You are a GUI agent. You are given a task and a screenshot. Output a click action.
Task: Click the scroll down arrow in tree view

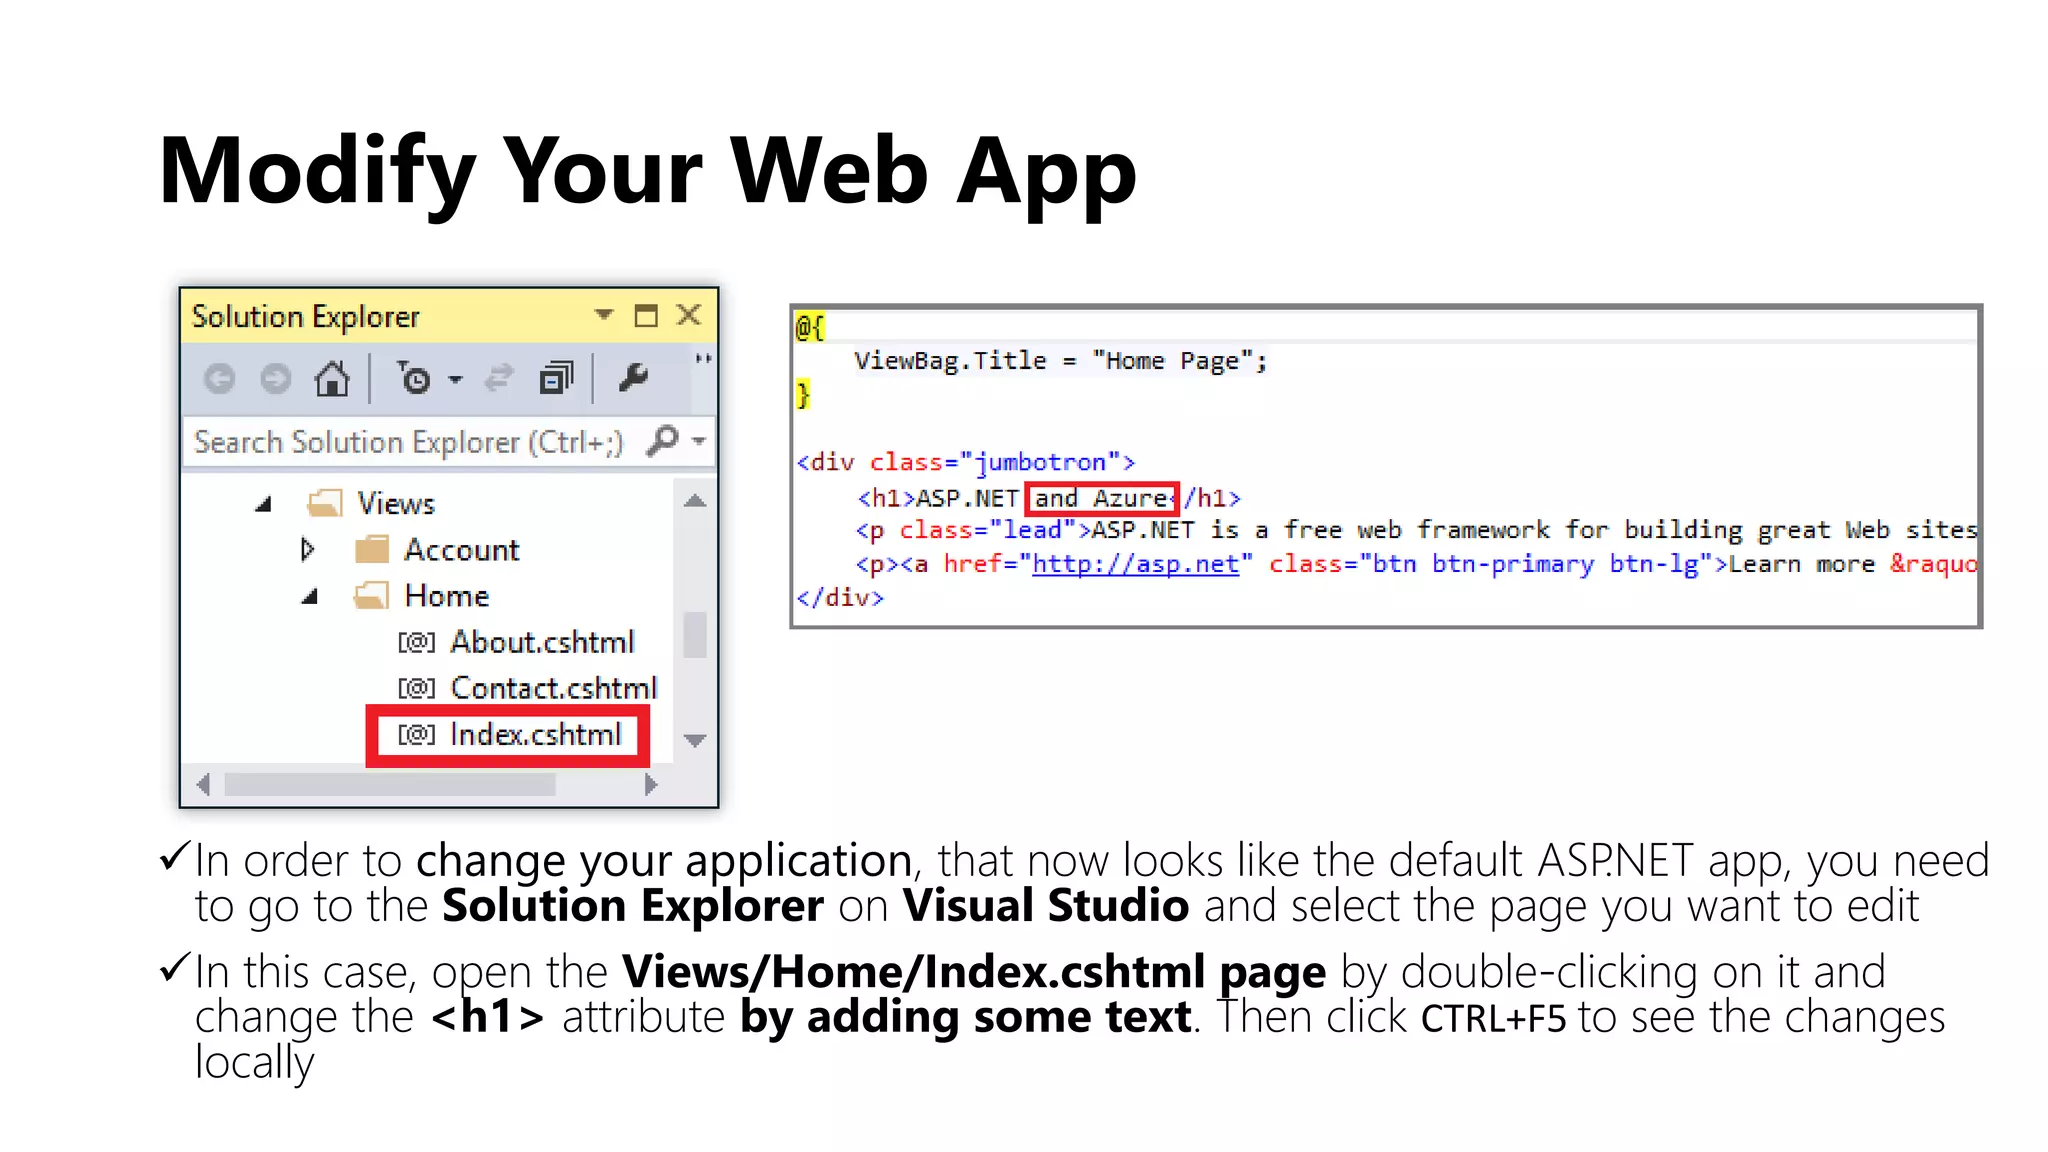coord(695,740)
